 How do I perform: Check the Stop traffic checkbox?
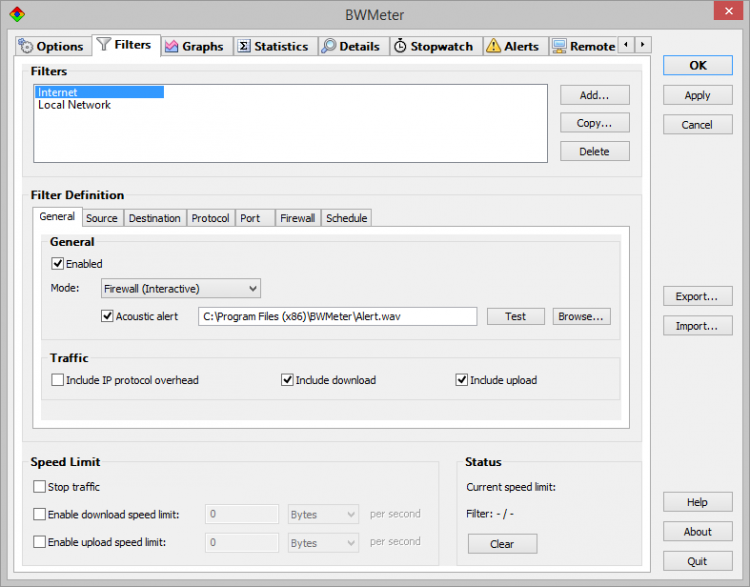coord(39,487)
